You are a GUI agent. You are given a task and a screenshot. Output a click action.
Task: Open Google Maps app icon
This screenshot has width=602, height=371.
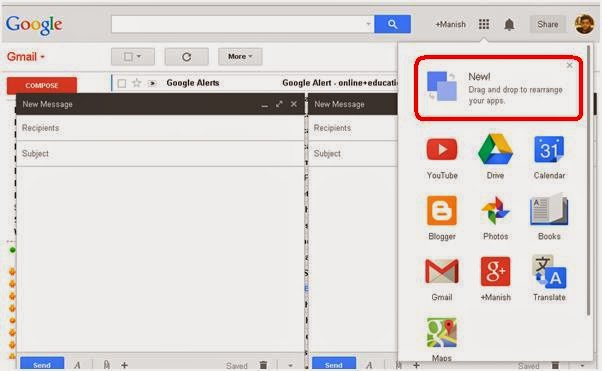coord(442,333)
